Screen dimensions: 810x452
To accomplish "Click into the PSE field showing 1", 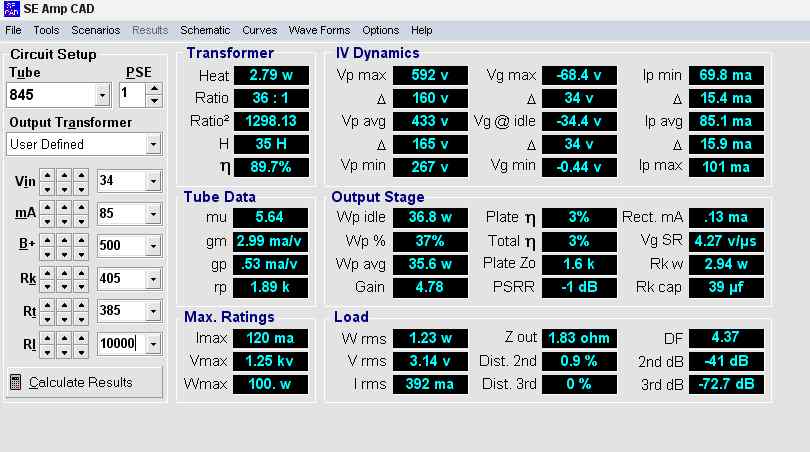I will (133, 95).
